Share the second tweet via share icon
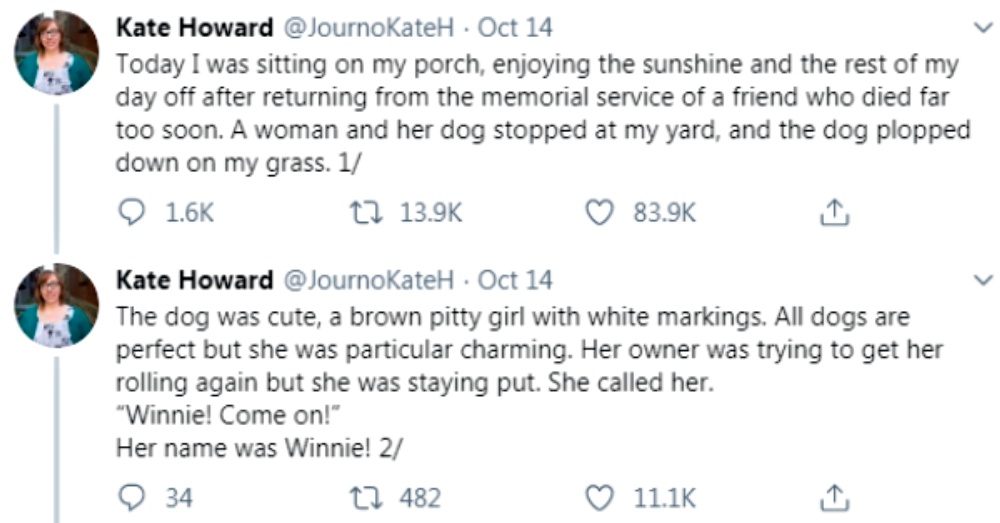The height and width of the screenshot is (523, 1000). (x=834, y=497)
